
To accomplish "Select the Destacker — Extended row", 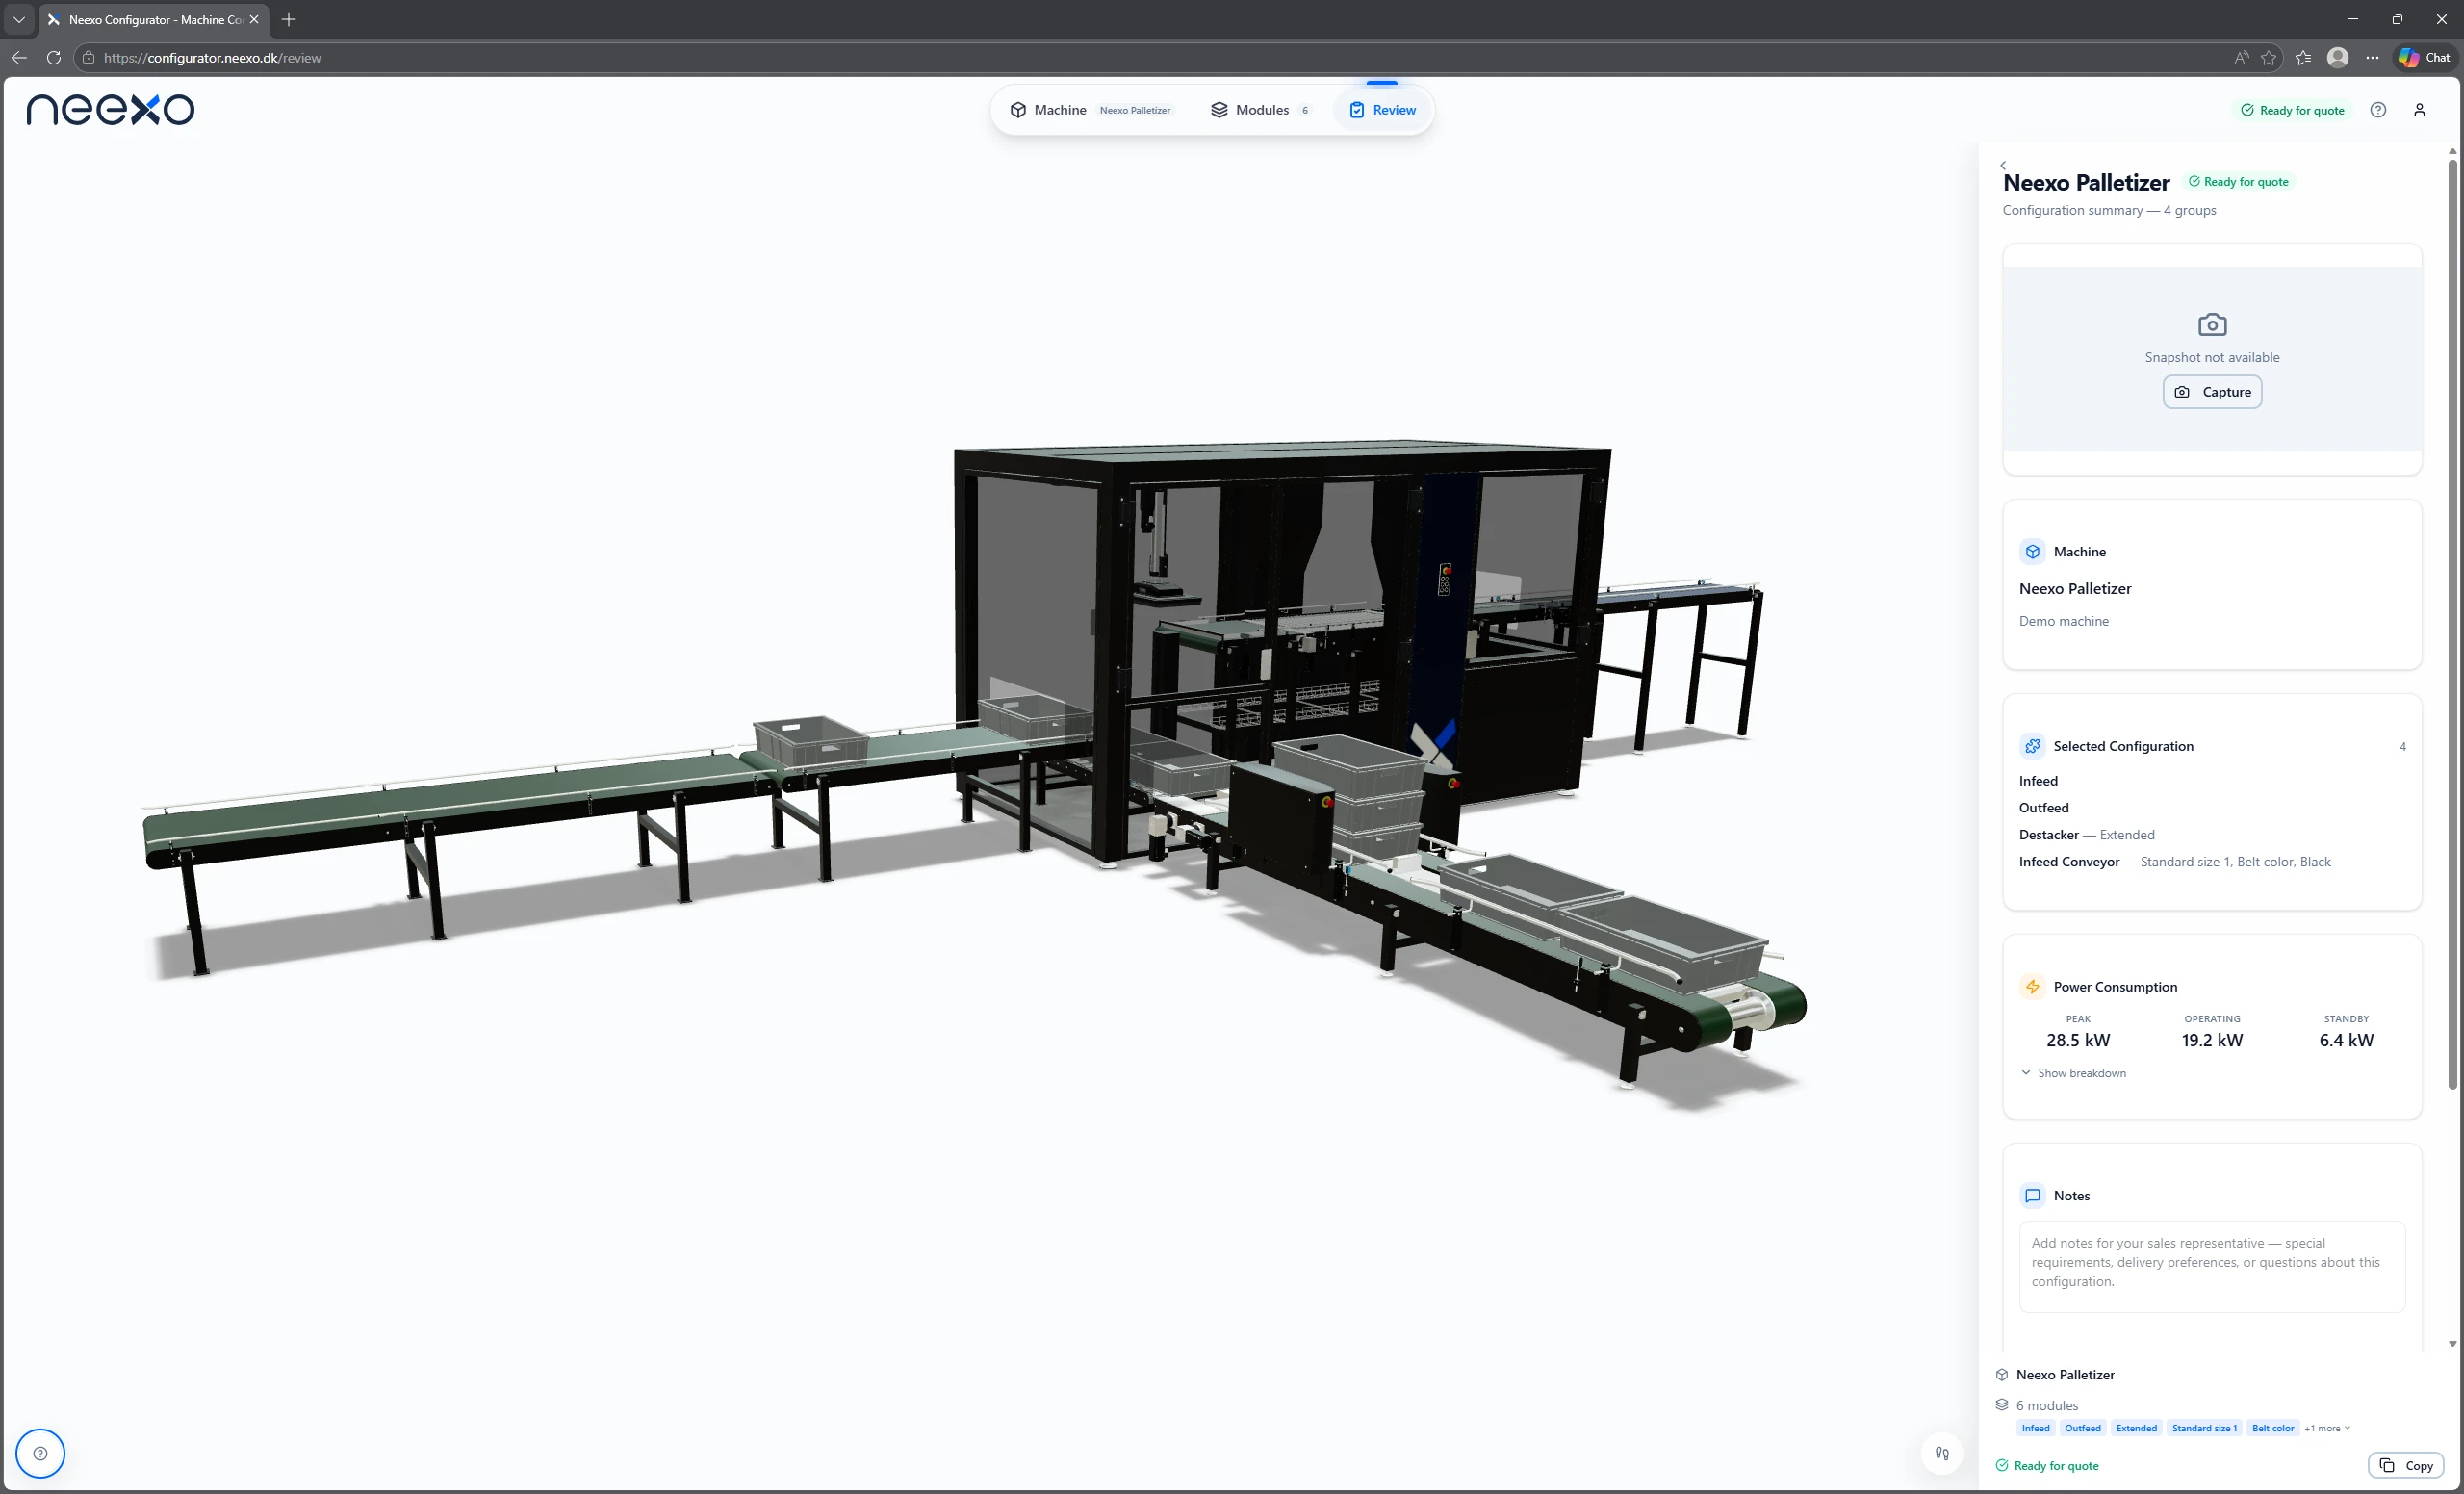I will coord(2212,835).
